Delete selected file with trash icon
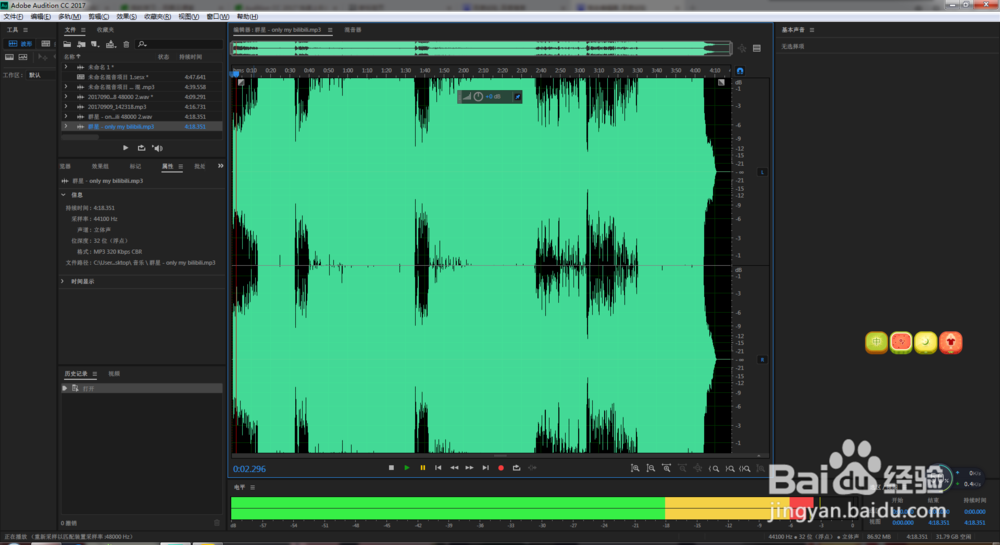Image resolution: width=1000 pixels, height=545 pixels. click(126, 44)
